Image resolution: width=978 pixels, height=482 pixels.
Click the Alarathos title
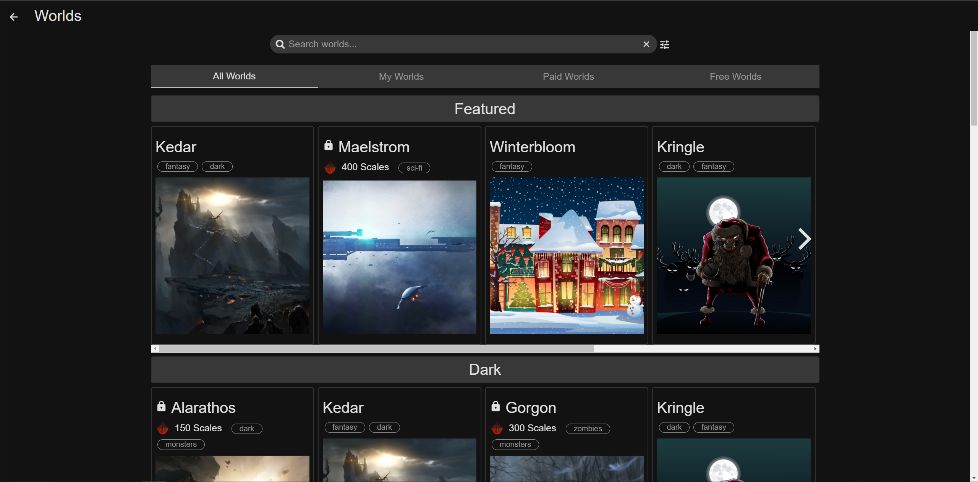point(203,408)
